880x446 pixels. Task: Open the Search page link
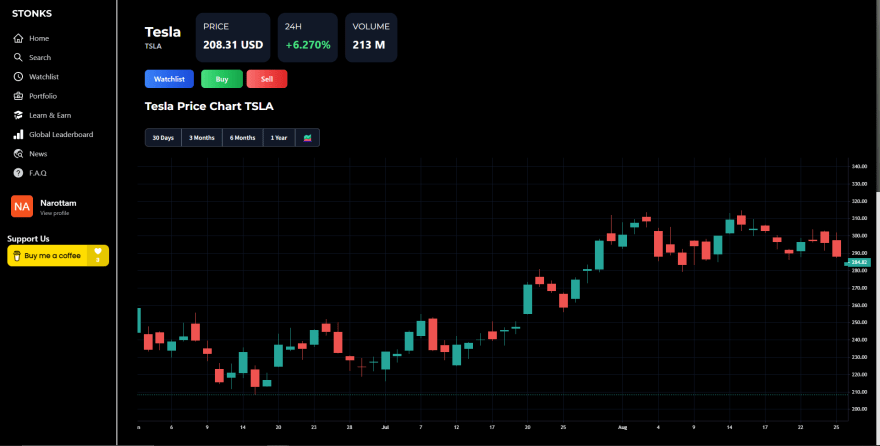click(x=40, y=57)
